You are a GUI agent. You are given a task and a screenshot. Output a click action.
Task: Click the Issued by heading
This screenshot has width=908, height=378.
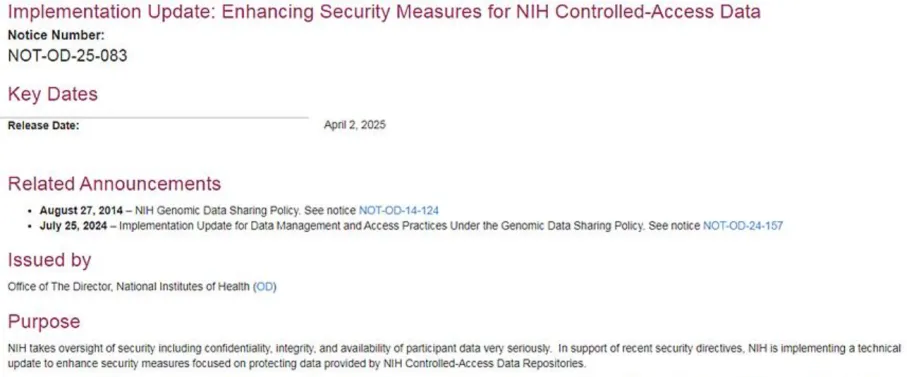pyautogui.click(x=49, y=260)
